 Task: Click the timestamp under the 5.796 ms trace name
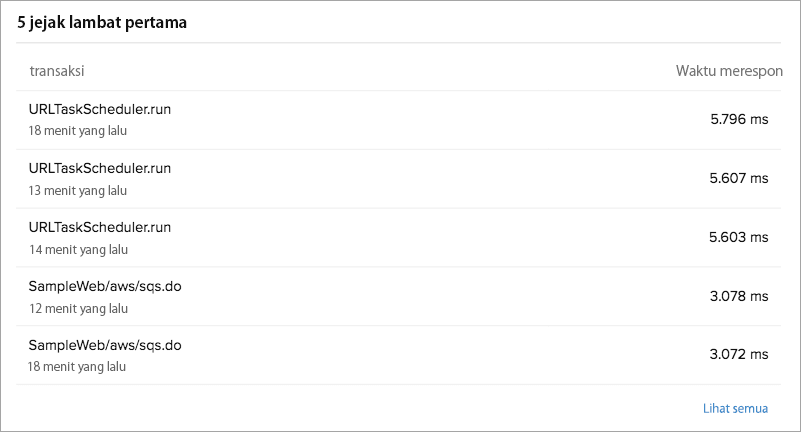point(78,130)
